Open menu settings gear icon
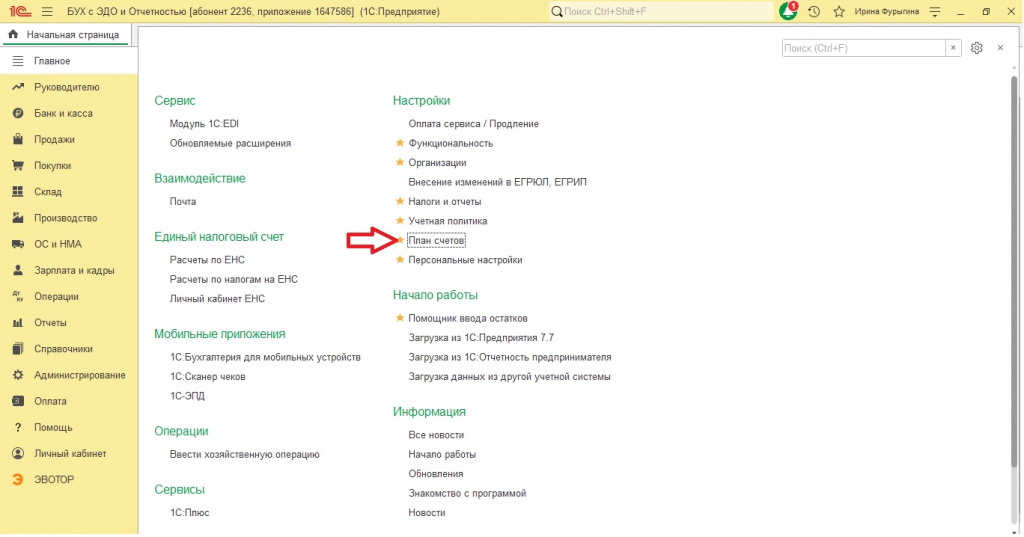This screenshot has height=537, width=1024. 976,48
